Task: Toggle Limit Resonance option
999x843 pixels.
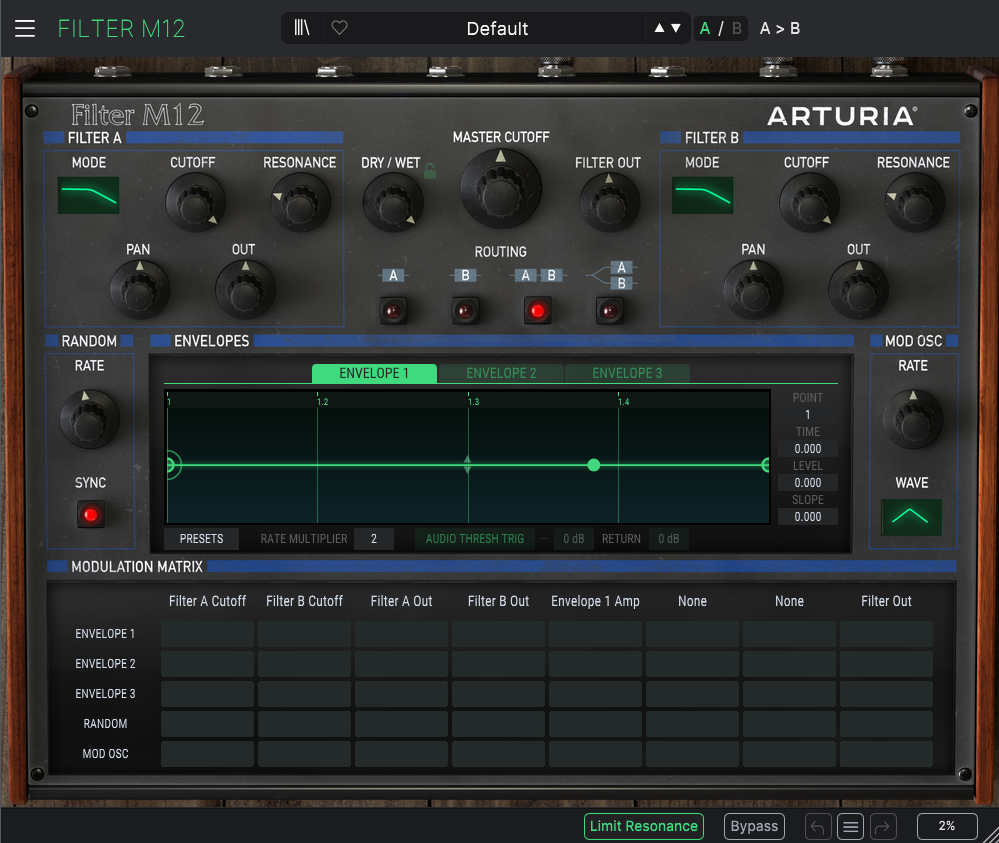Action: pos(643,826)
